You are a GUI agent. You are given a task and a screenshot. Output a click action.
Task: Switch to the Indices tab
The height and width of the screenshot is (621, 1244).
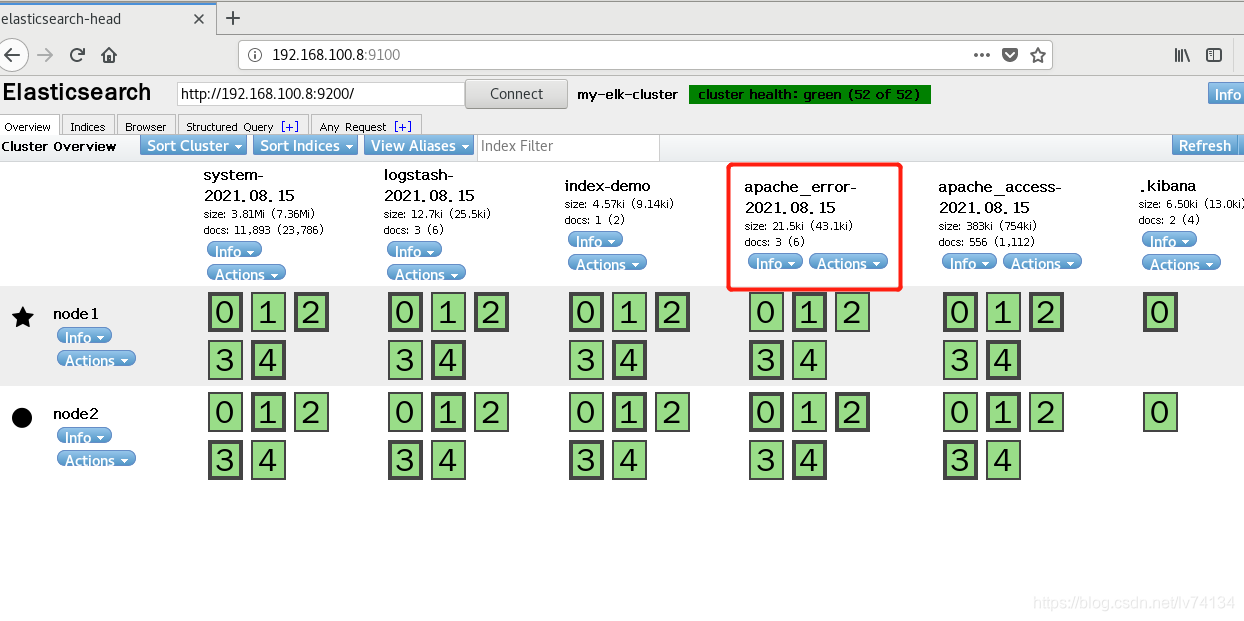point(88,126)
